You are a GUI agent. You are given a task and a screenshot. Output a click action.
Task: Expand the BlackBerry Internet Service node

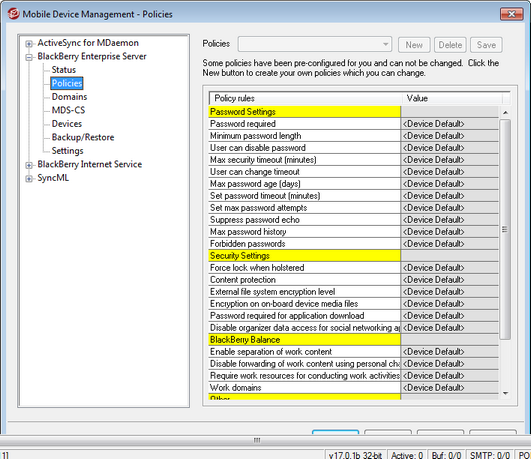pos(29,165)
